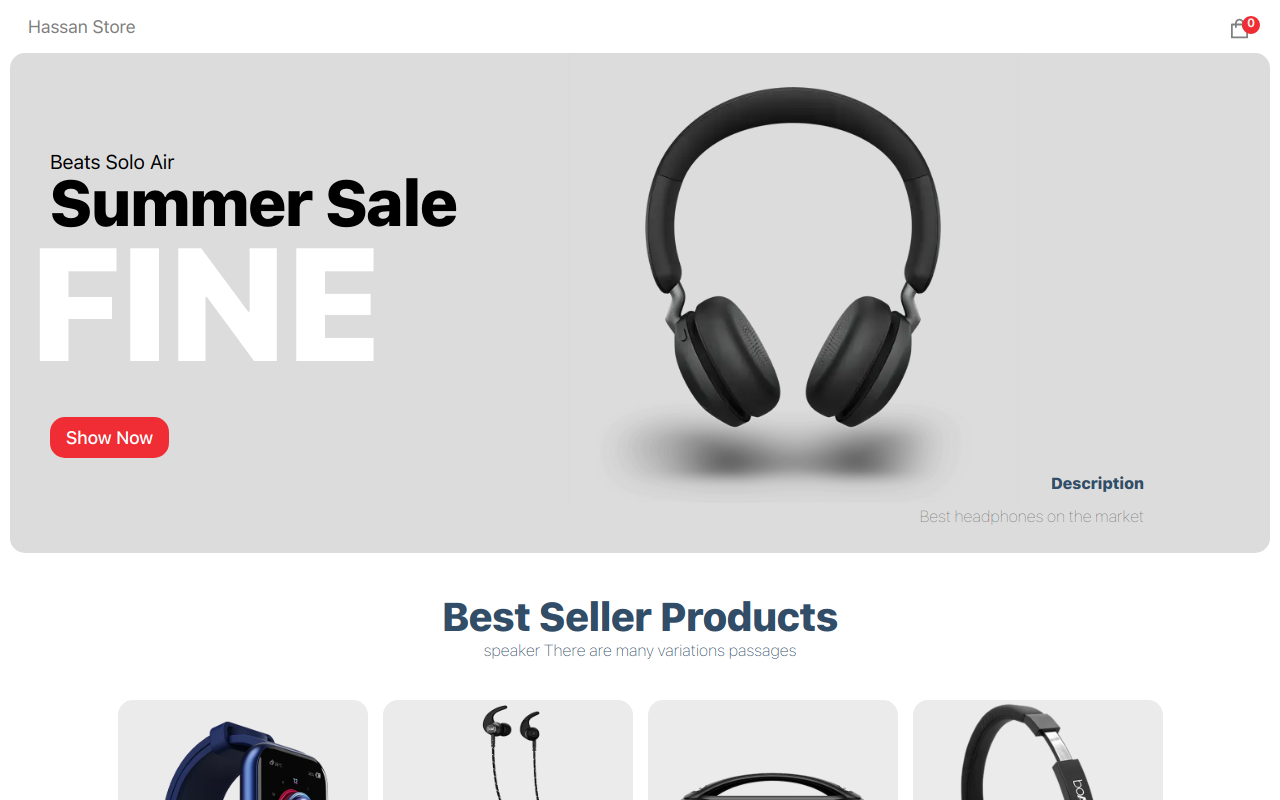The image size is (1280, 800).
Task: Open the black headband headphones product card
Action: coord(1038,750)
